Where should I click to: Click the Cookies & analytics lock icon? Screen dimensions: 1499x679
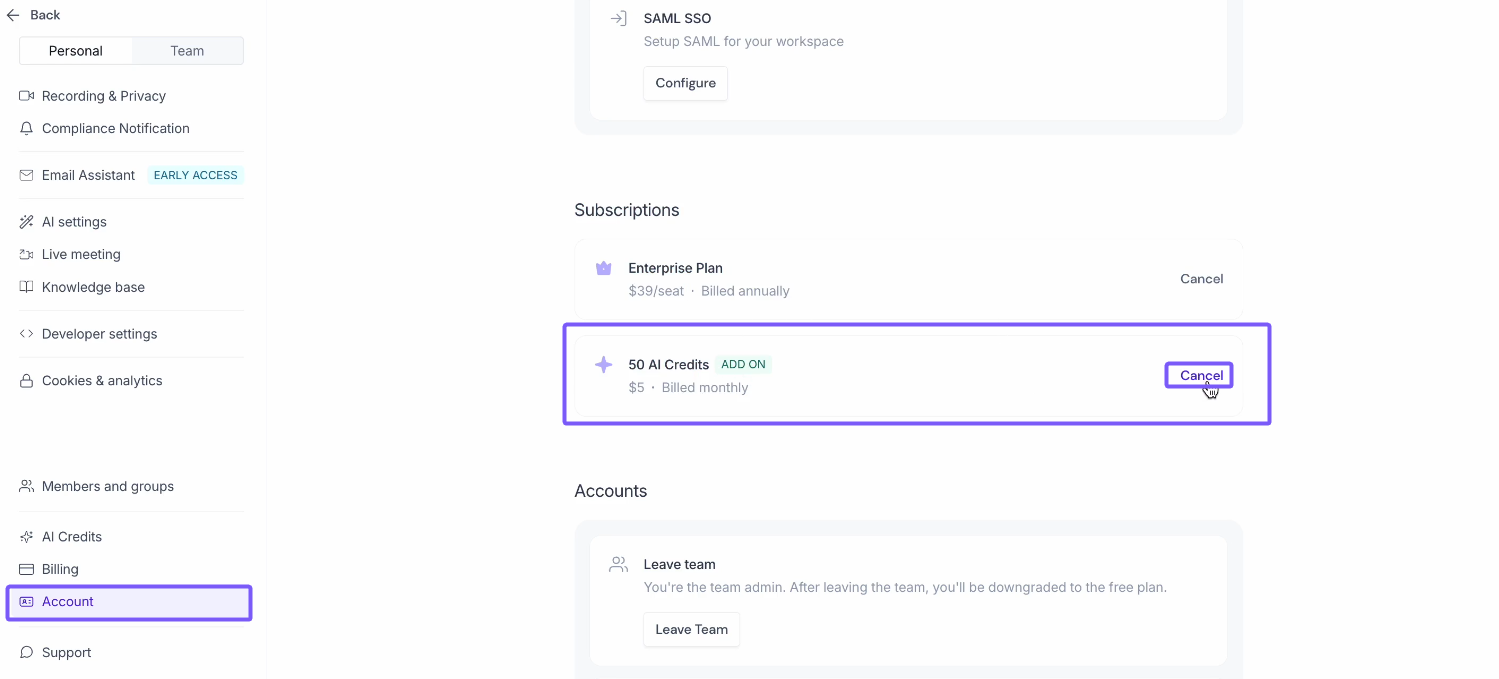tap(27, 381)
